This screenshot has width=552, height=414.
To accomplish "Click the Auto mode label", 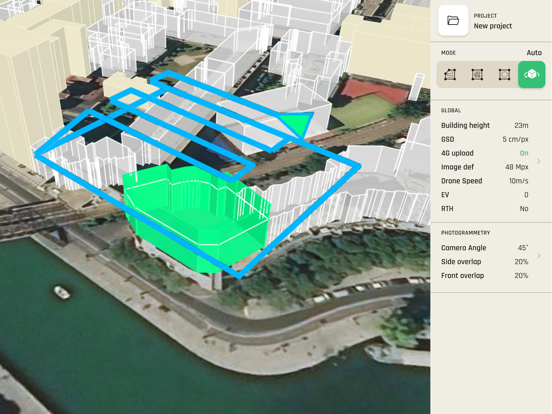I will point(534,53).
